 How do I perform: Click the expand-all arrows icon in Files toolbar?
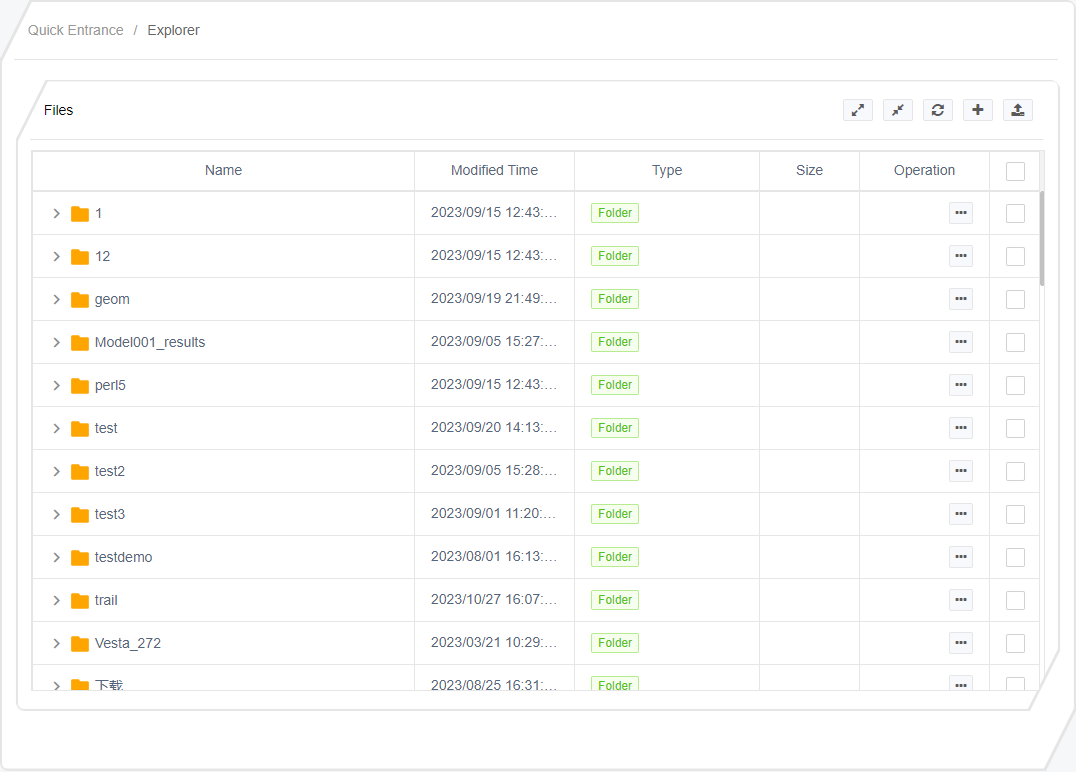[858, 110]
